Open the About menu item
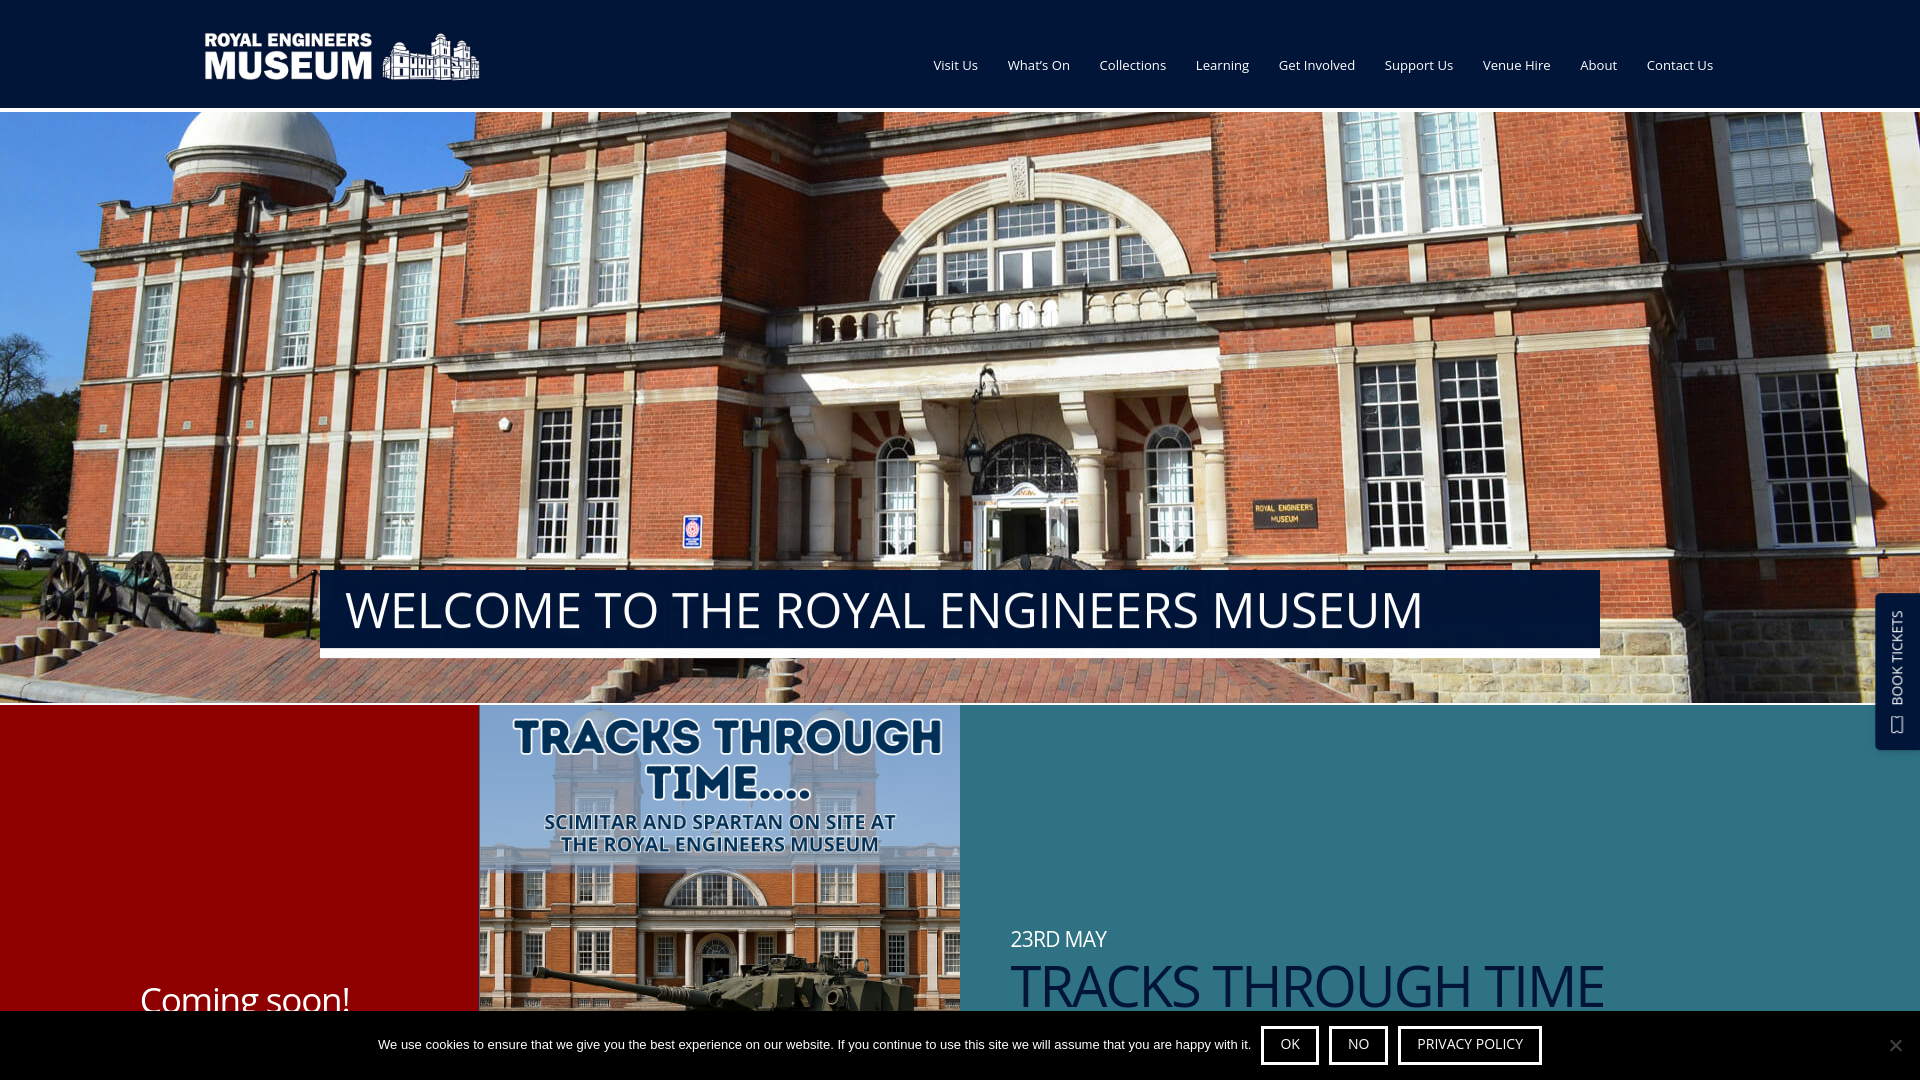 (1598, 65)
